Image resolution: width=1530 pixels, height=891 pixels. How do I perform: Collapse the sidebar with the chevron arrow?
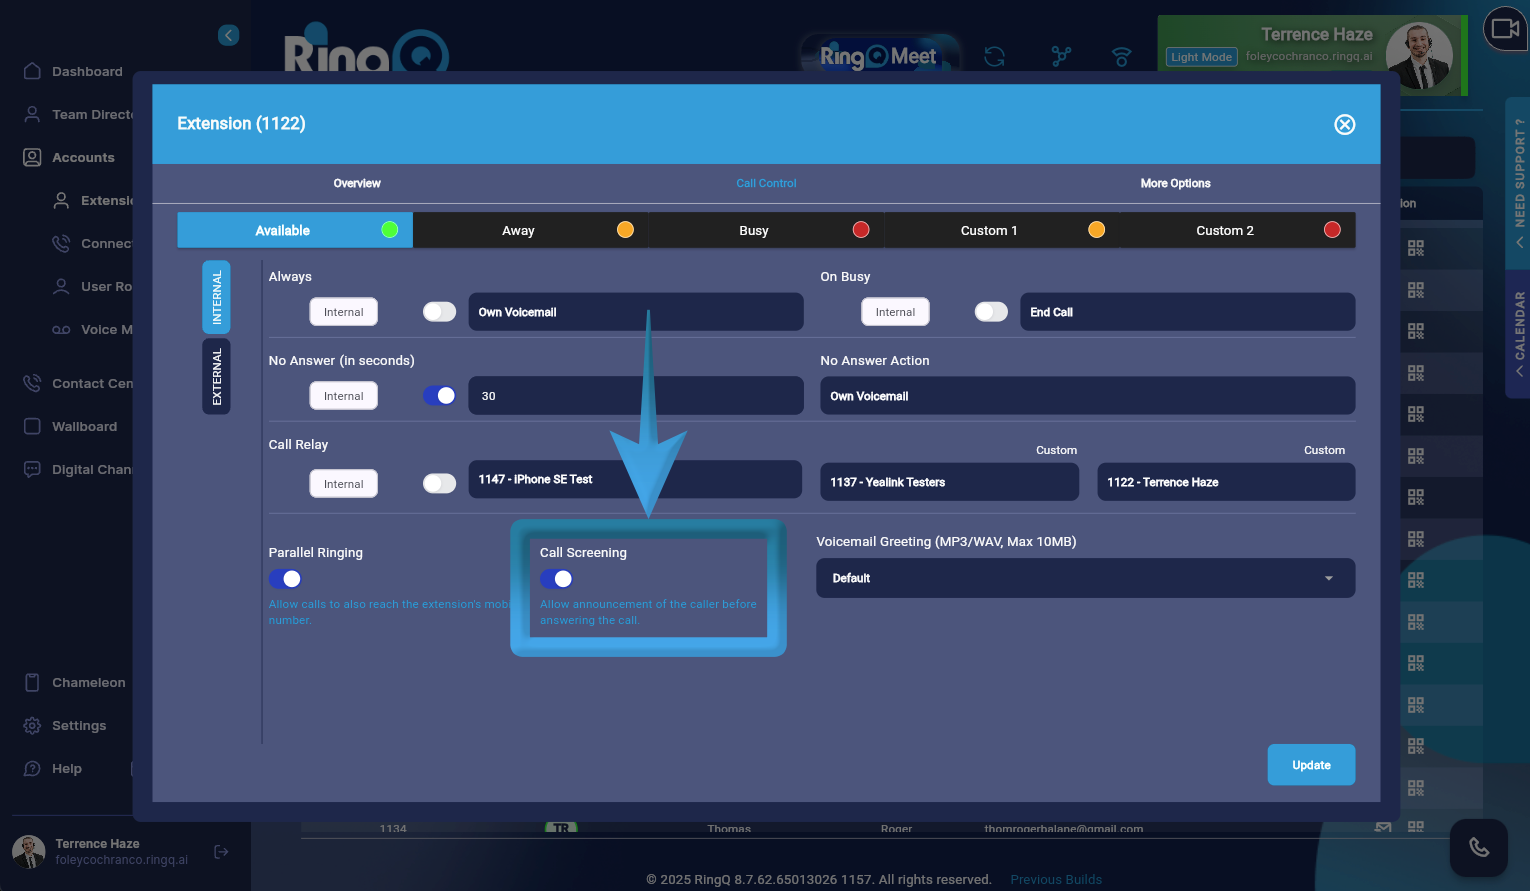pos(228,35)
